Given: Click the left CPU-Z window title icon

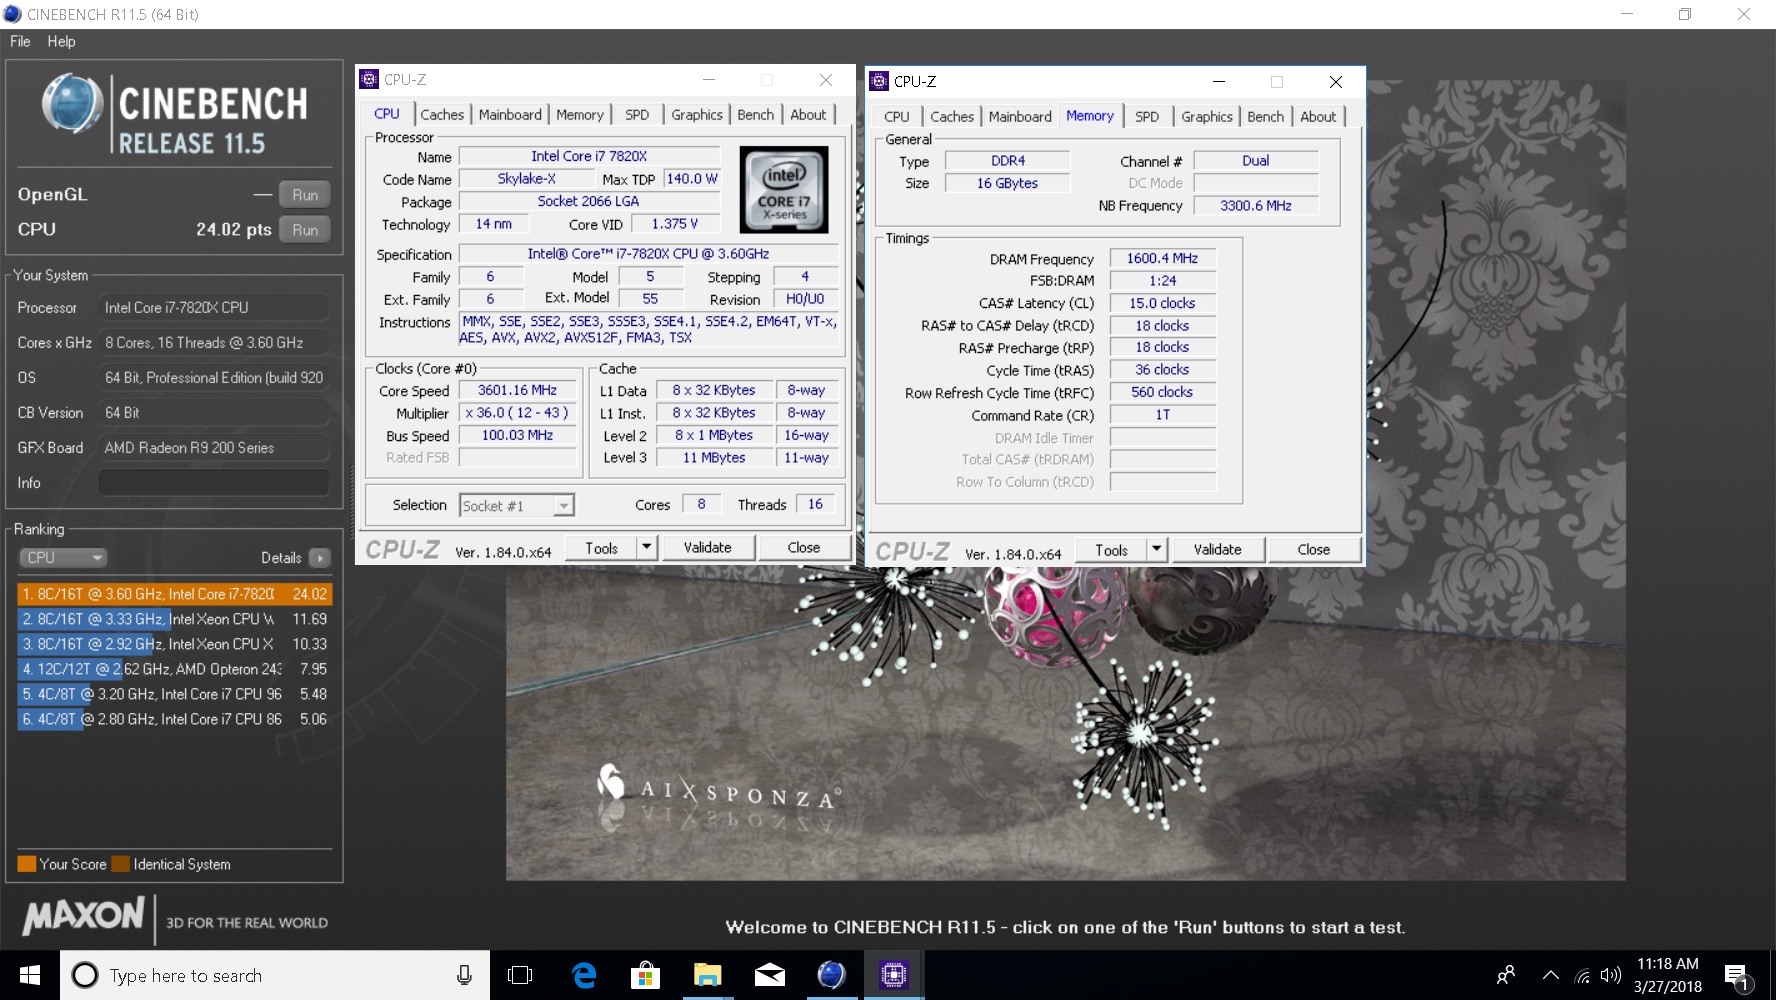Looking at the screenshot, I should point(369,79).
